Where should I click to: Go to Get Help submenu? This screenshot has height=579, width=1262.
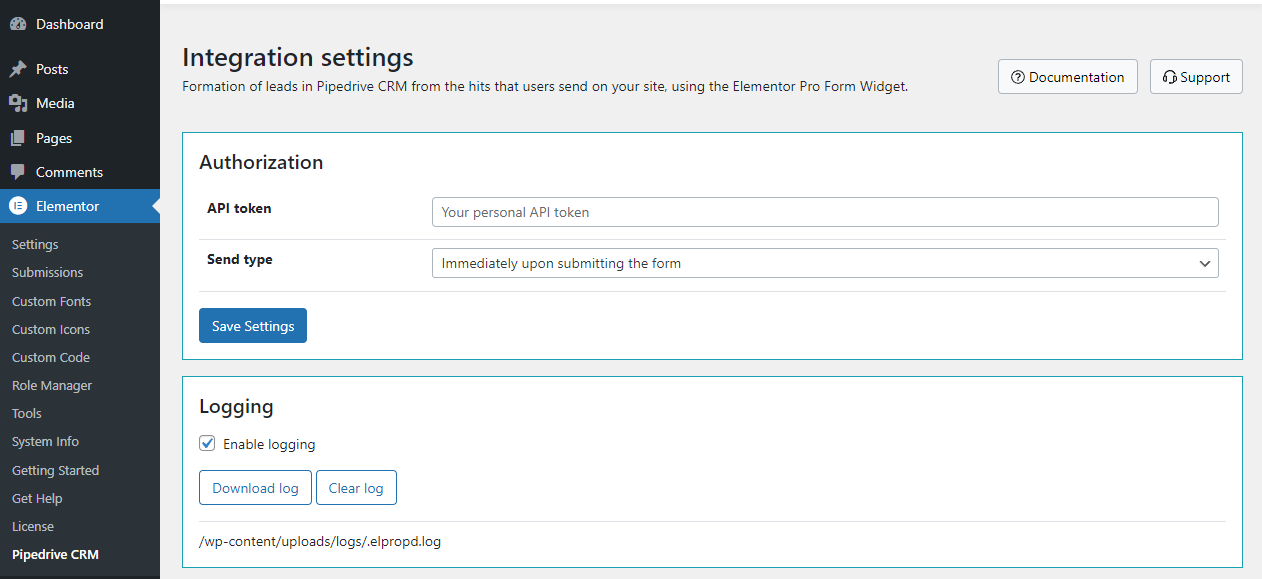[37, 498]
